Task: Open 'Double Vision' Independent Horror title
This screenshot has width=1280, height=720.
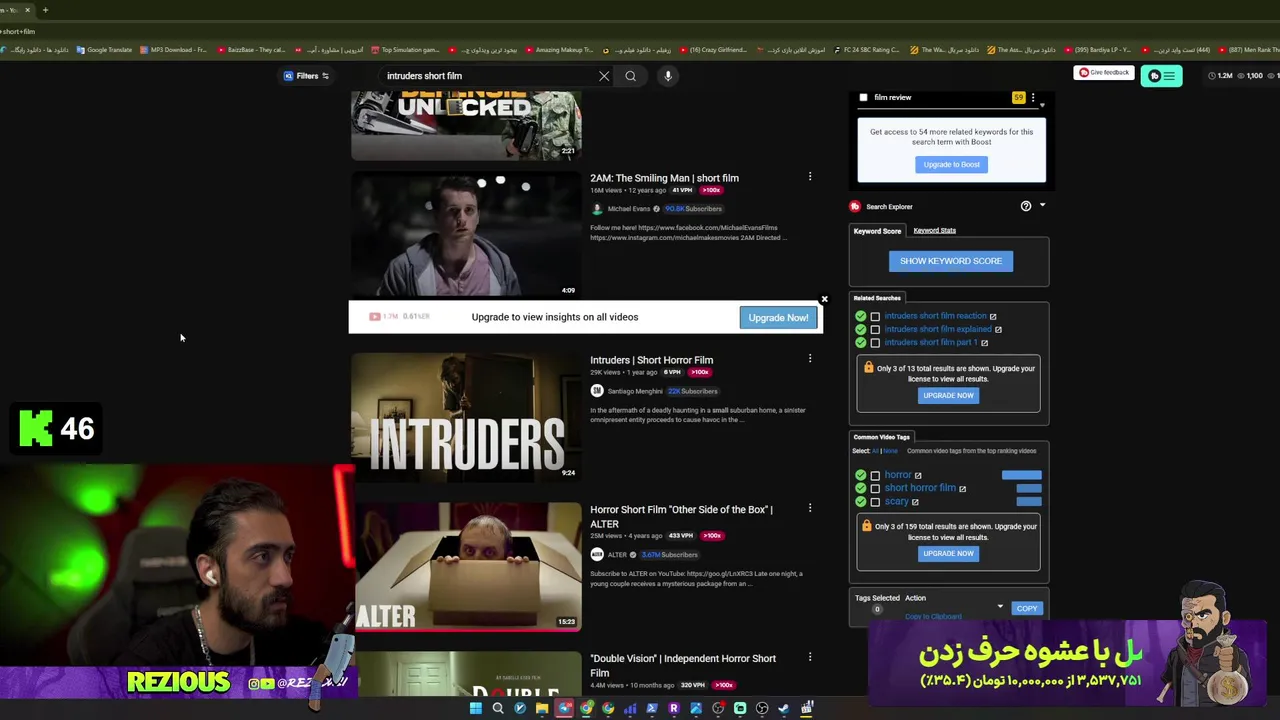Action: pos(683,665)
